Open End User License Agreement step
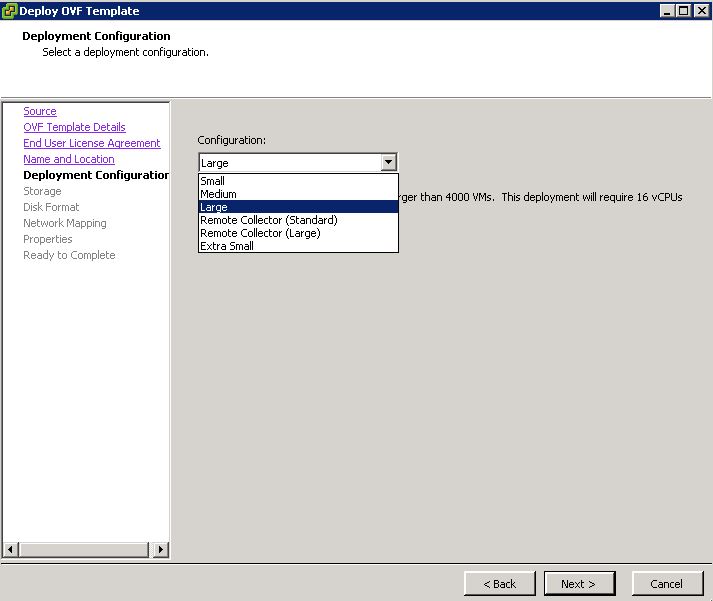The image size is (713, 601). (92, 143)
